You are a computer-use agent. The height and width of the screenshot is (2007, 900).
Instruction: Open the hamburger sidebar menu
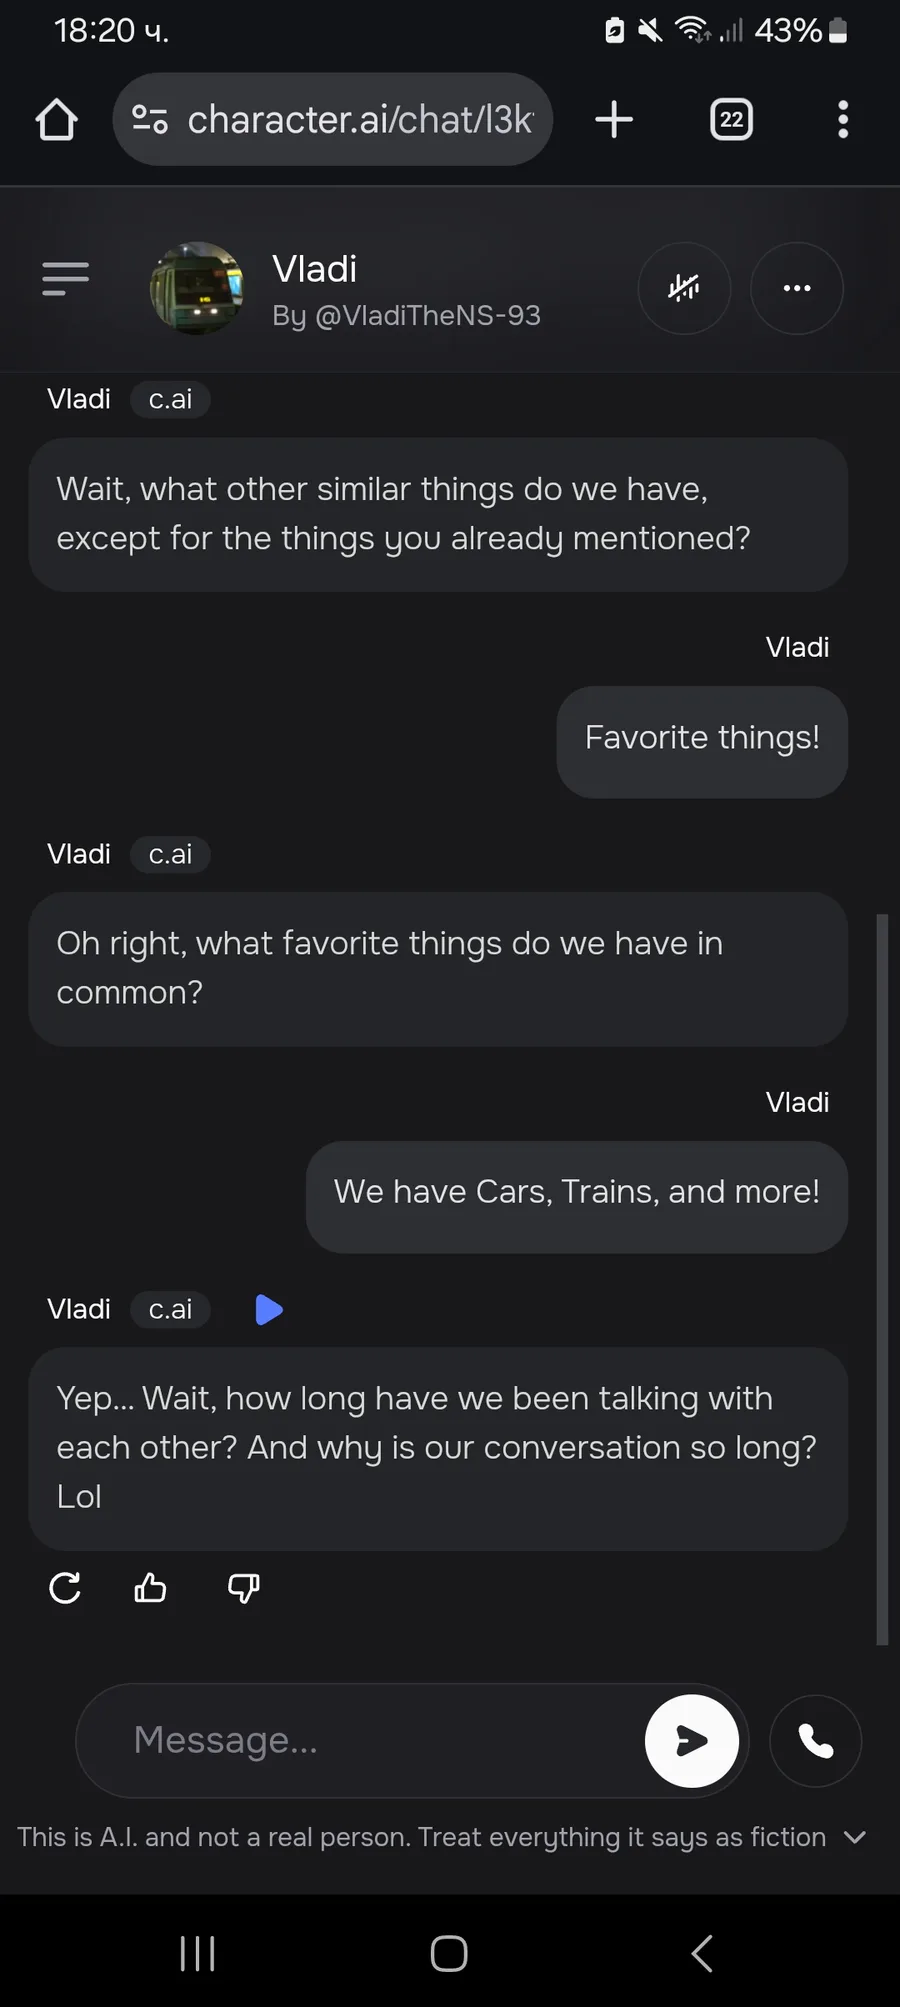pyautogui.click(x=66, y=278)
